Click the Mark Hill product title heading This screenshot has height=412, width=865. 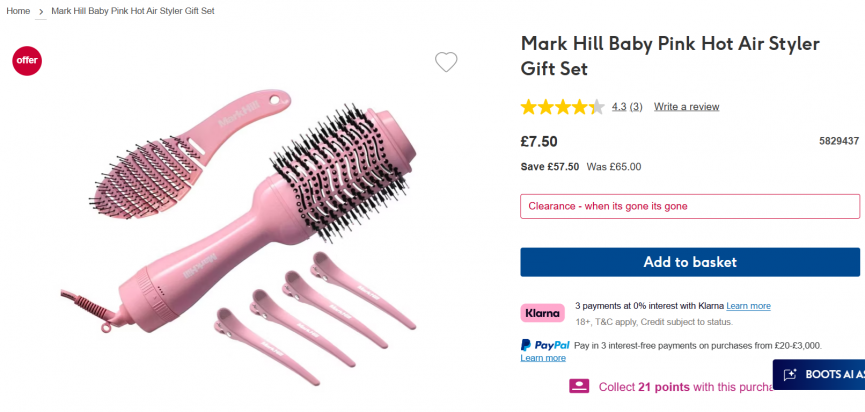tap(670, 56)
